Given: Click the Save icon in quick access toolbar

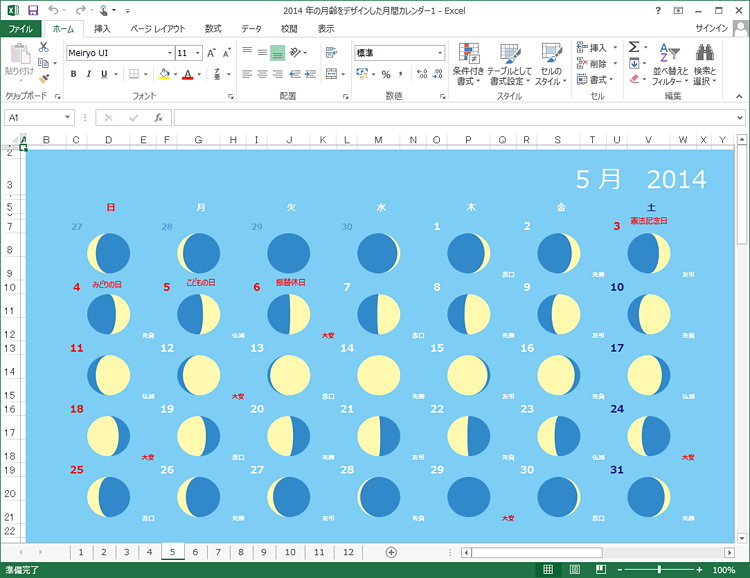Looking at the screenshot, I should coord(33,10).
